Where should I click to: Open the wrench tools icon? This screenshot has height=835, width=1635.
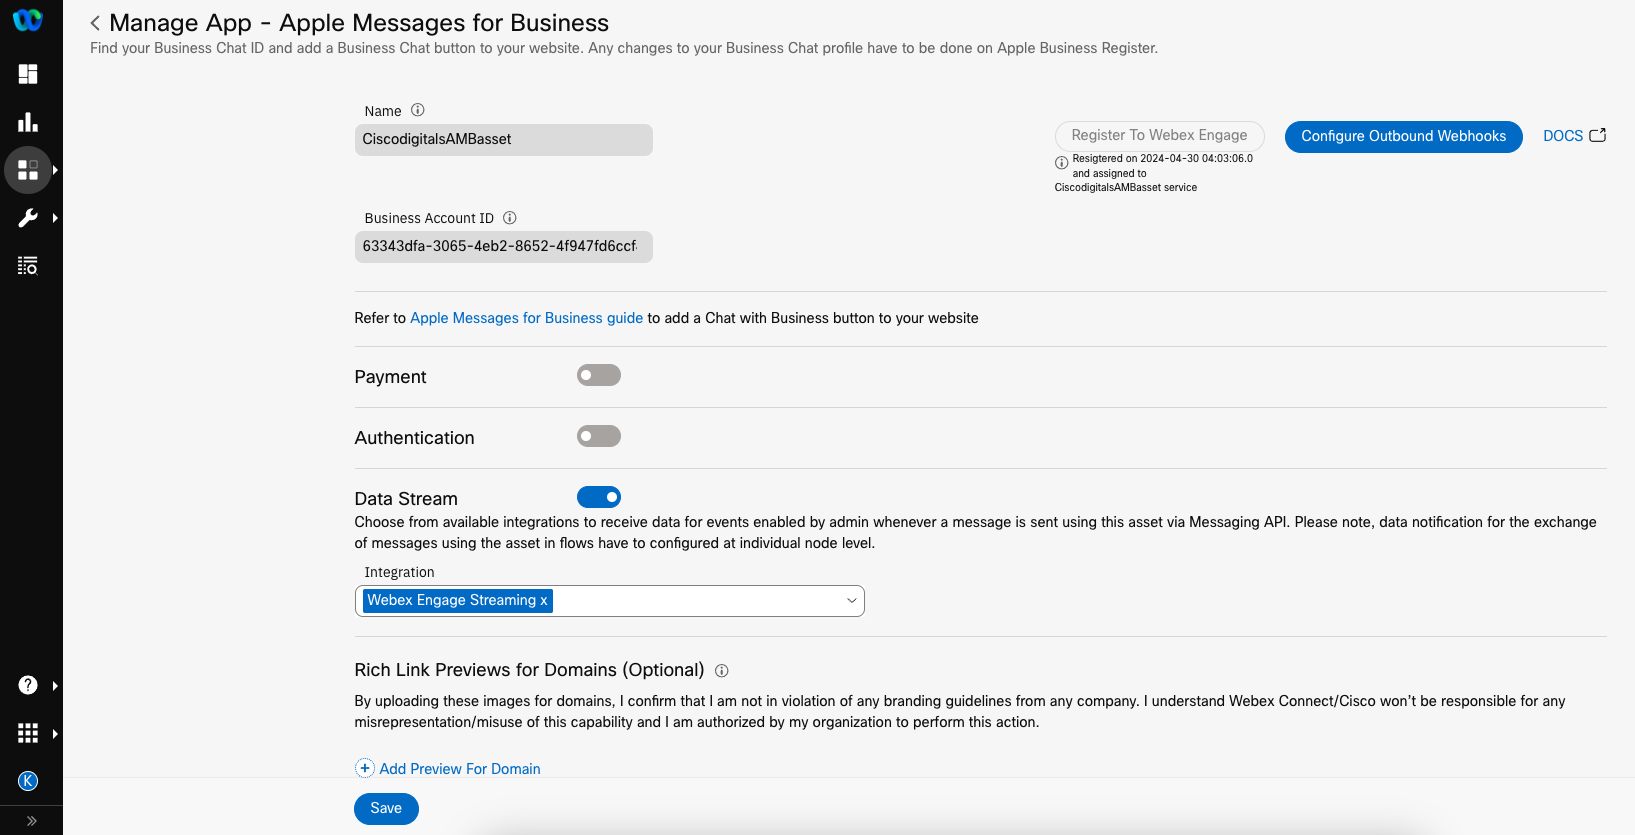click(x=28, y=218)
